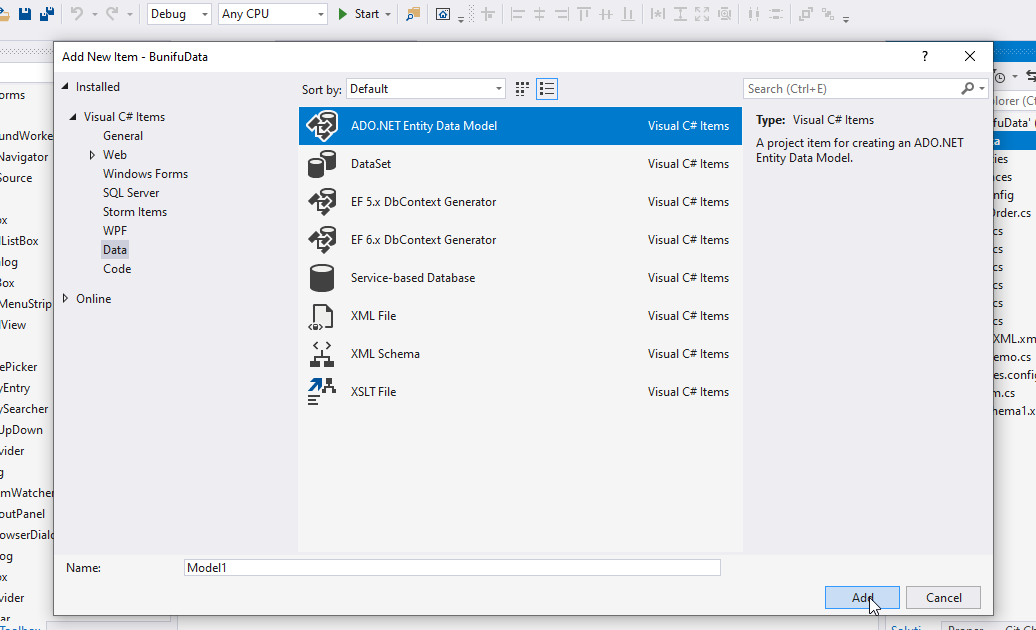Select EF 6.x DbContext Generator template

(x=520, y=240)
